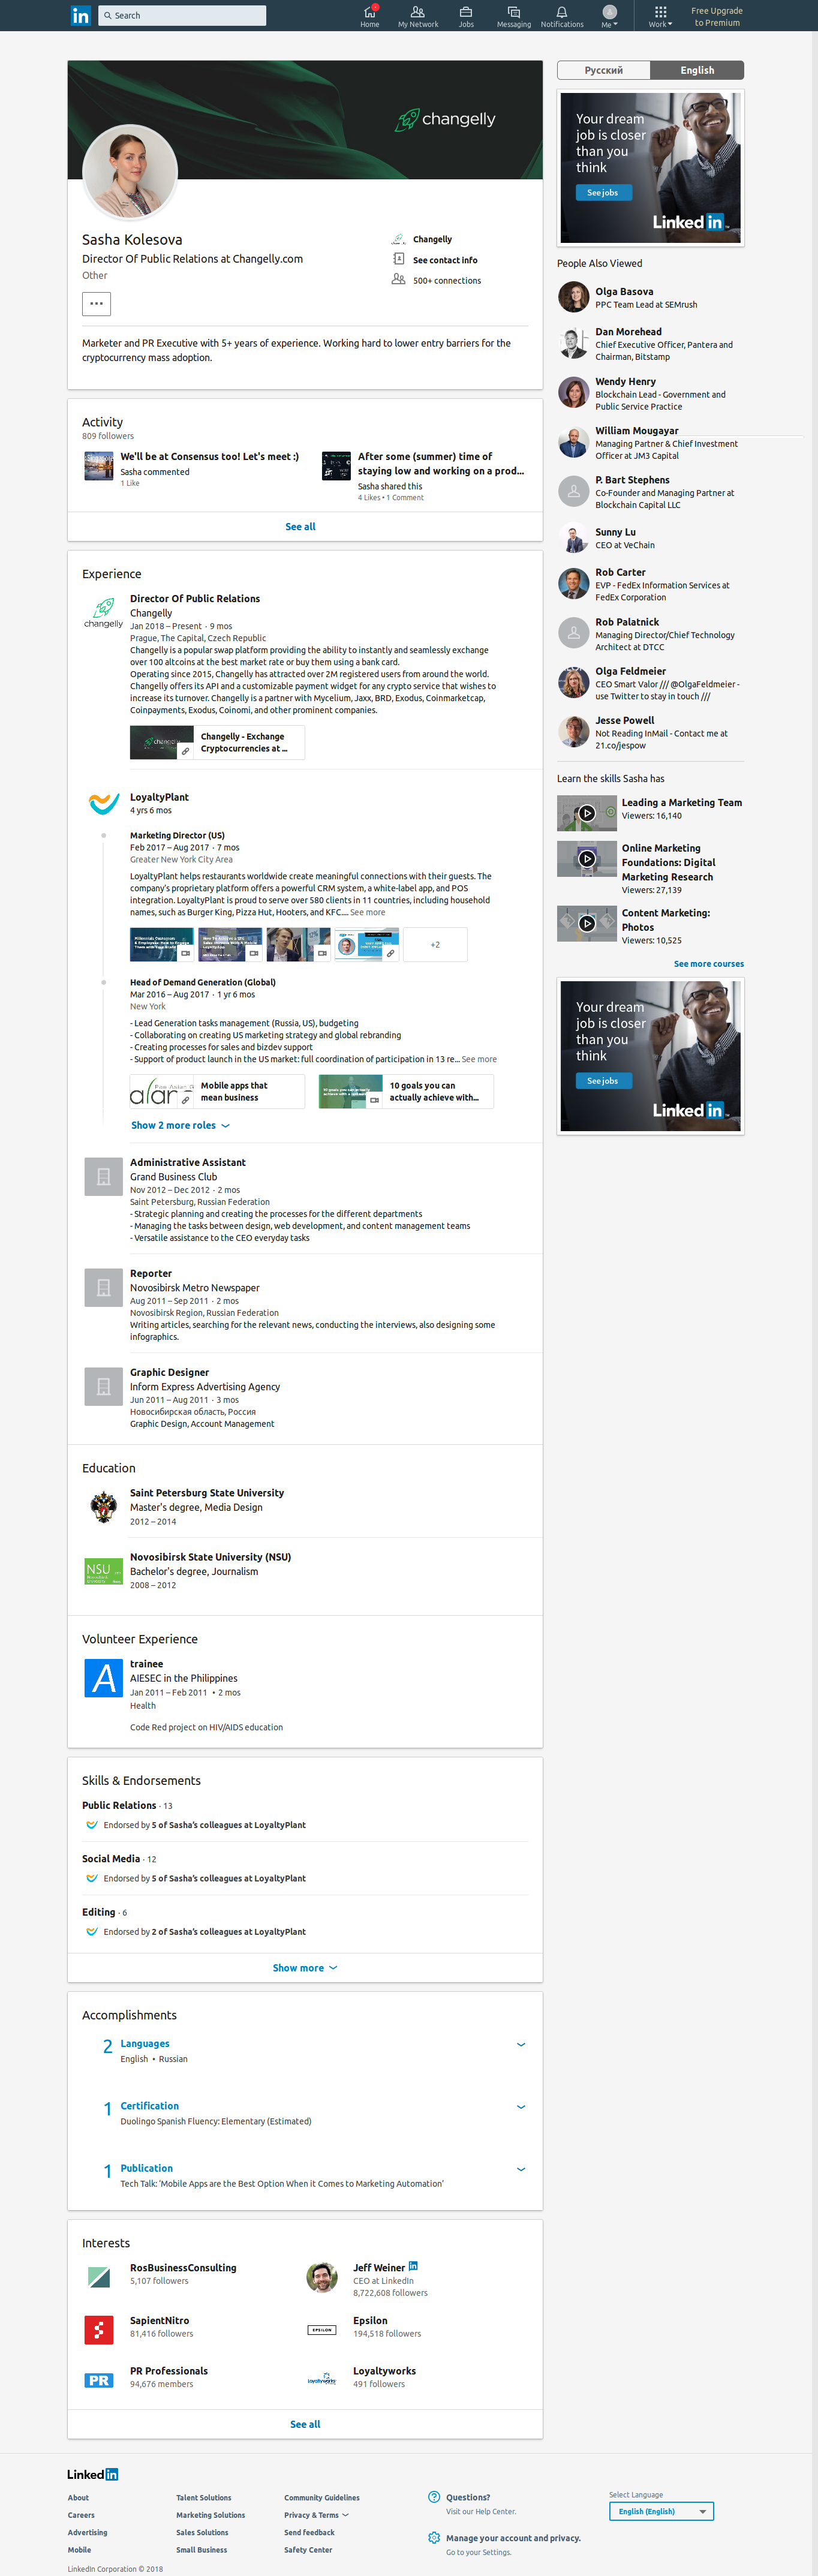Play Content Marketing: Photos course video
Image resolution: width=818 pixels, height=2576 pixels.
587,923
